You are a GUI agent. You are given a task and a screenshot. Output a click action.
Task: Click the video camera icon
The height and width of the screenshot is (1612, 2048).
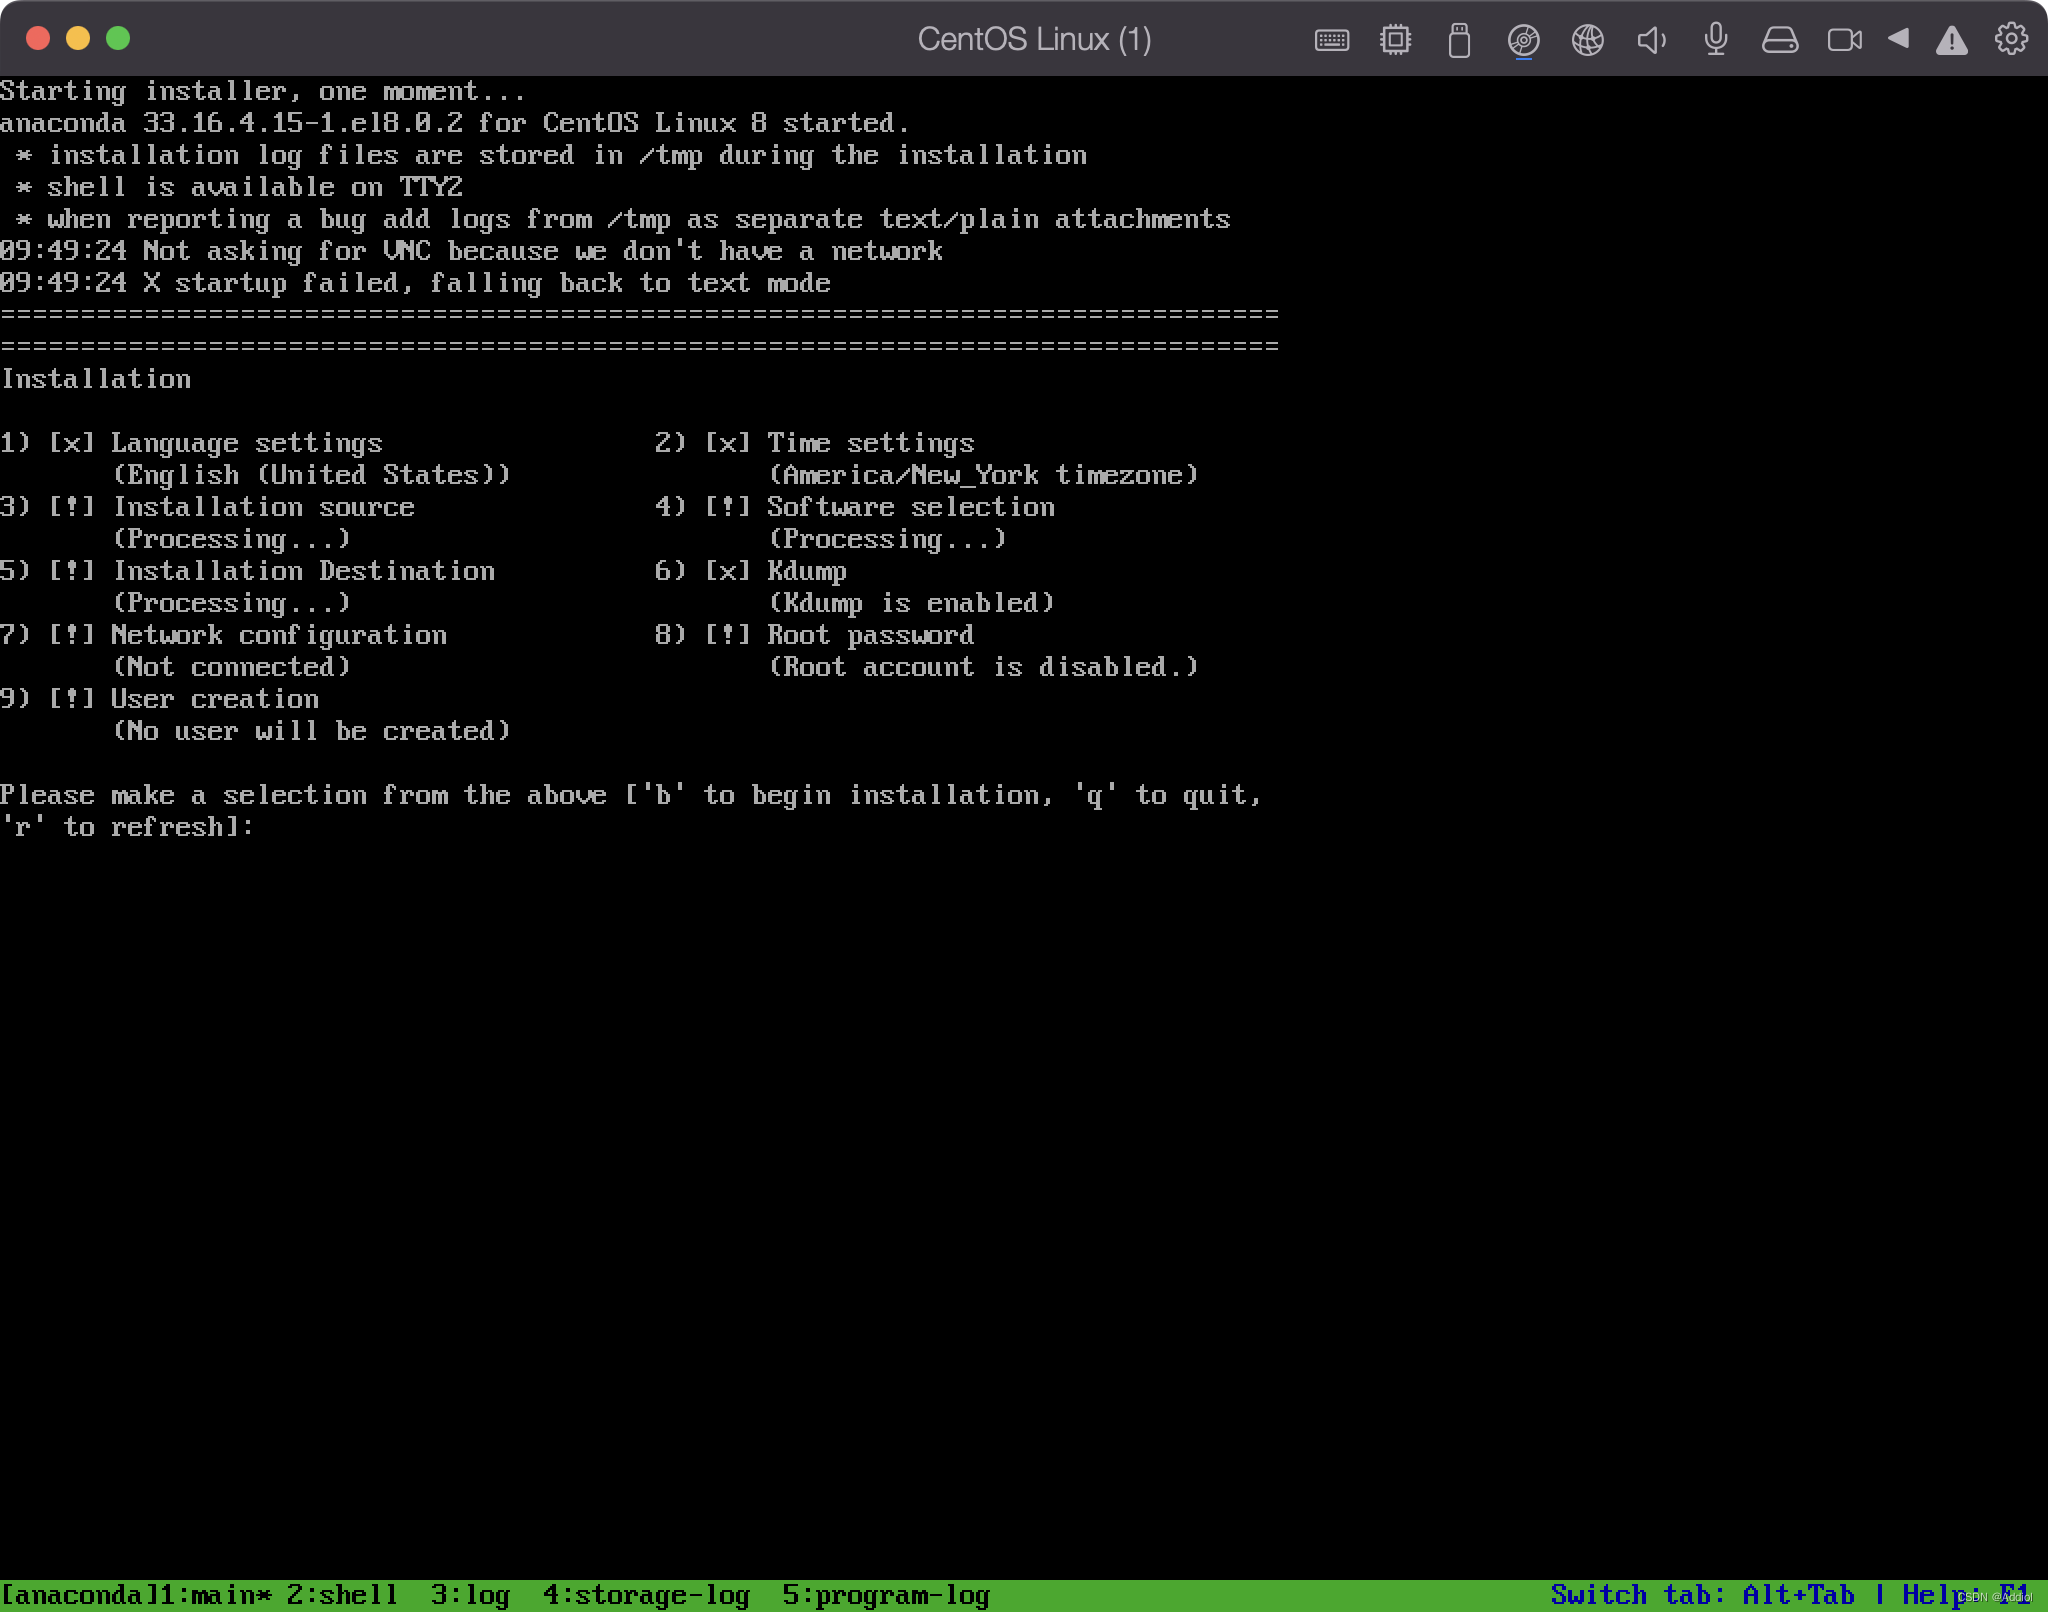click(x=1844, y=40)
